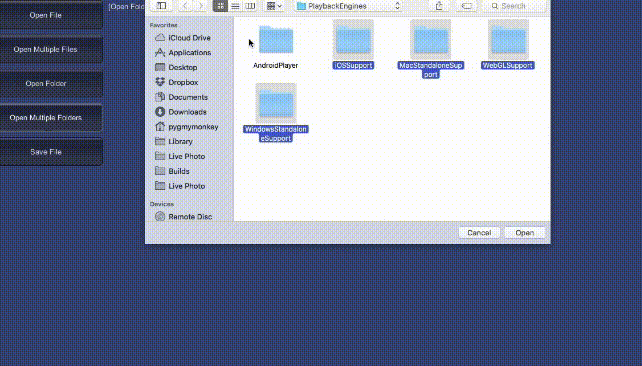Screen dimensions: 642x366
Task: Select the WebGLSupport folder icon
Action: (508, 40)
